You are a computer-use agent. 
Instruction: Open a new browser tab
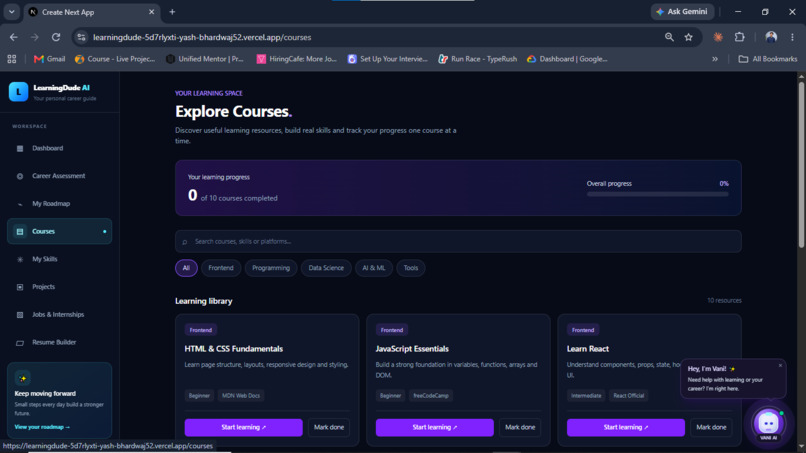tap(172, 12)
